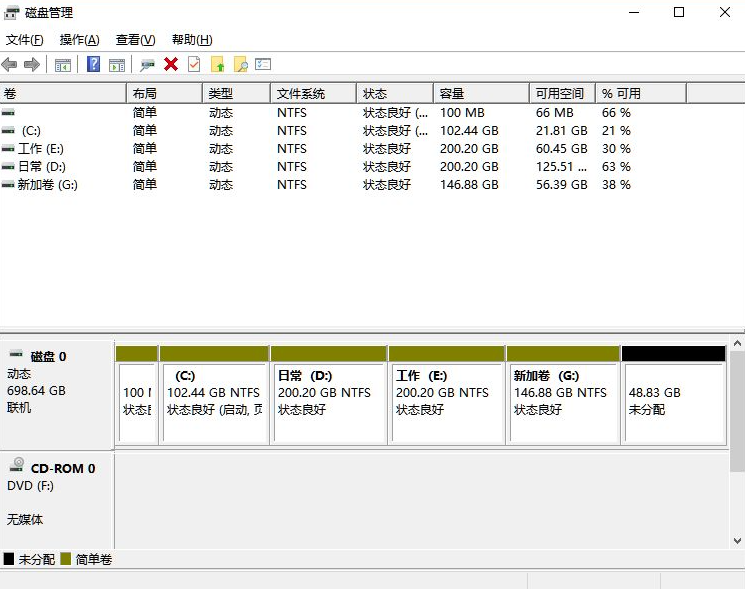Open the 操作(A) menu
This screenshot has width=745, height=589.
79,40
